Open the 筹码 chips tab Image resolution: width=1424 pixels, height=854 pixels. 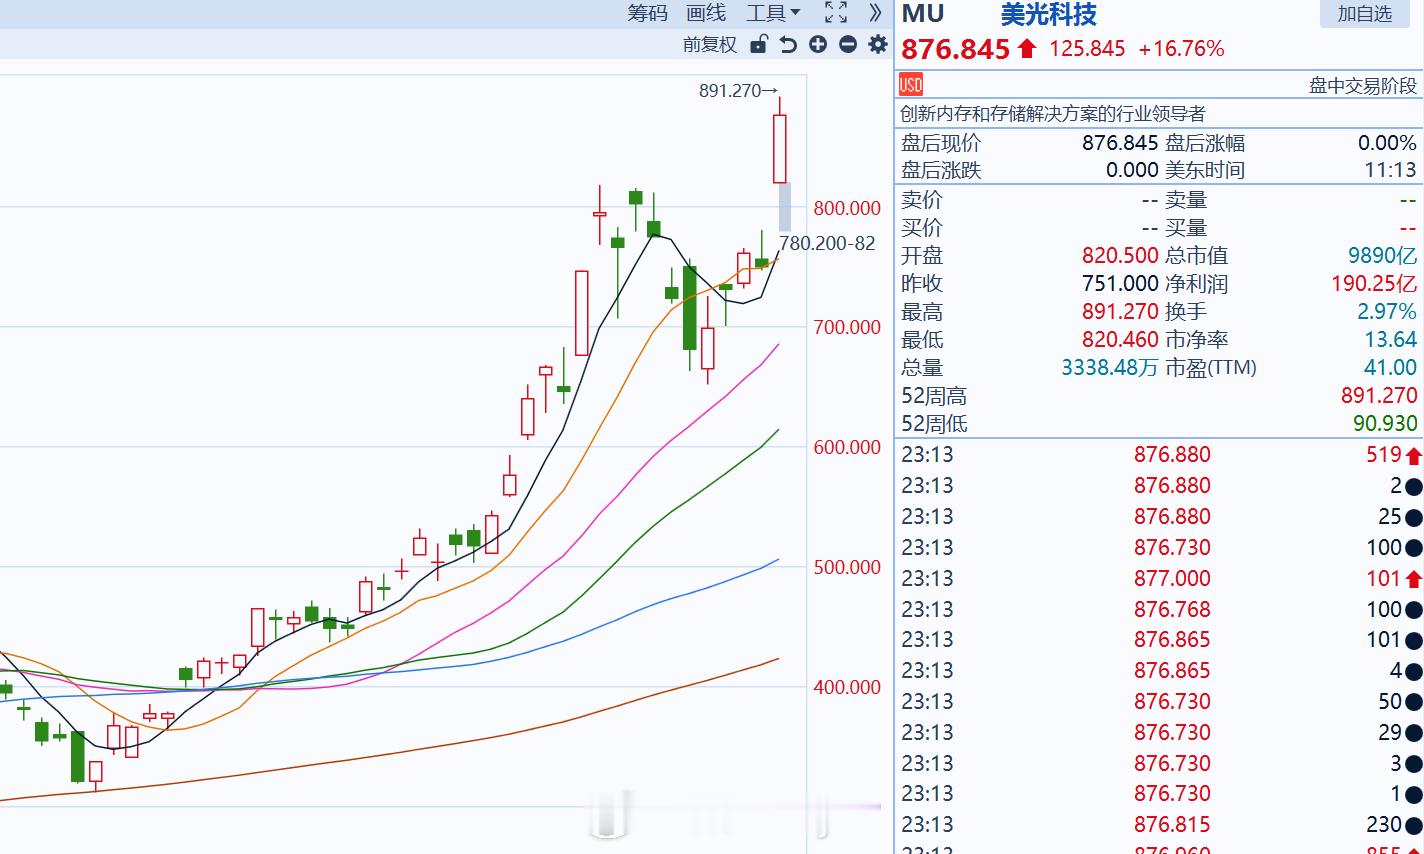(x=647, y=13)
